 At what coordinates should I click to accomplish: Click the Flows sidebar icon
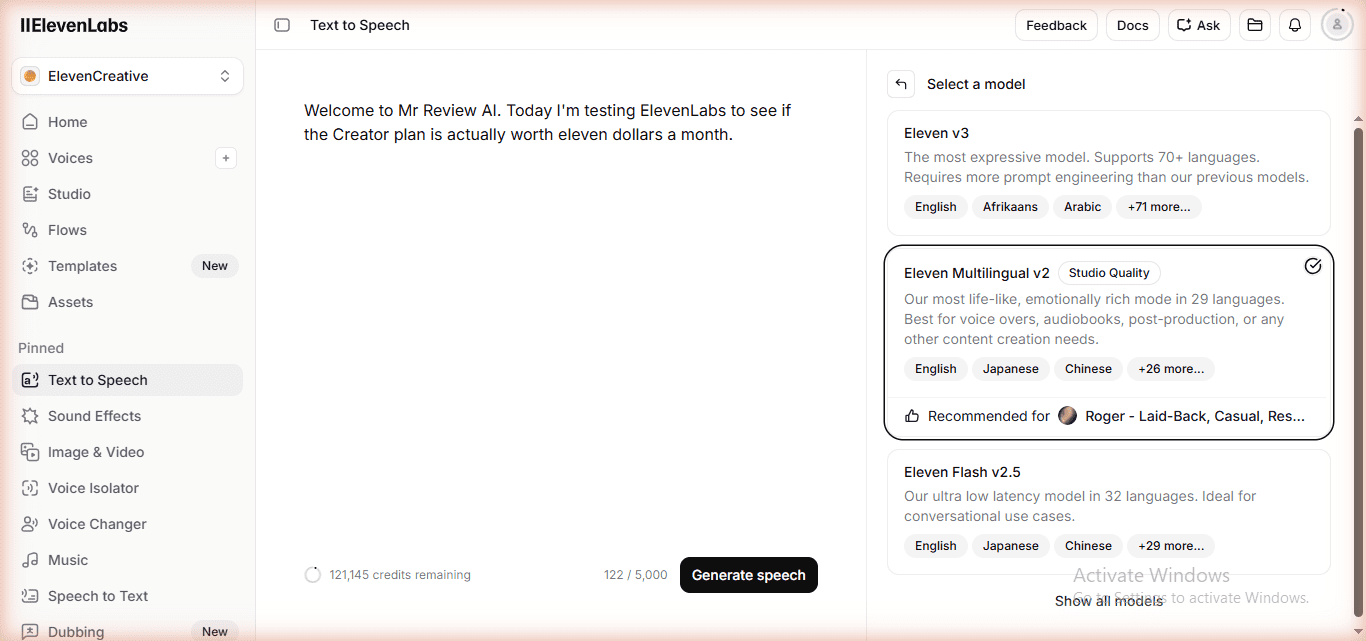click(30, 230)
